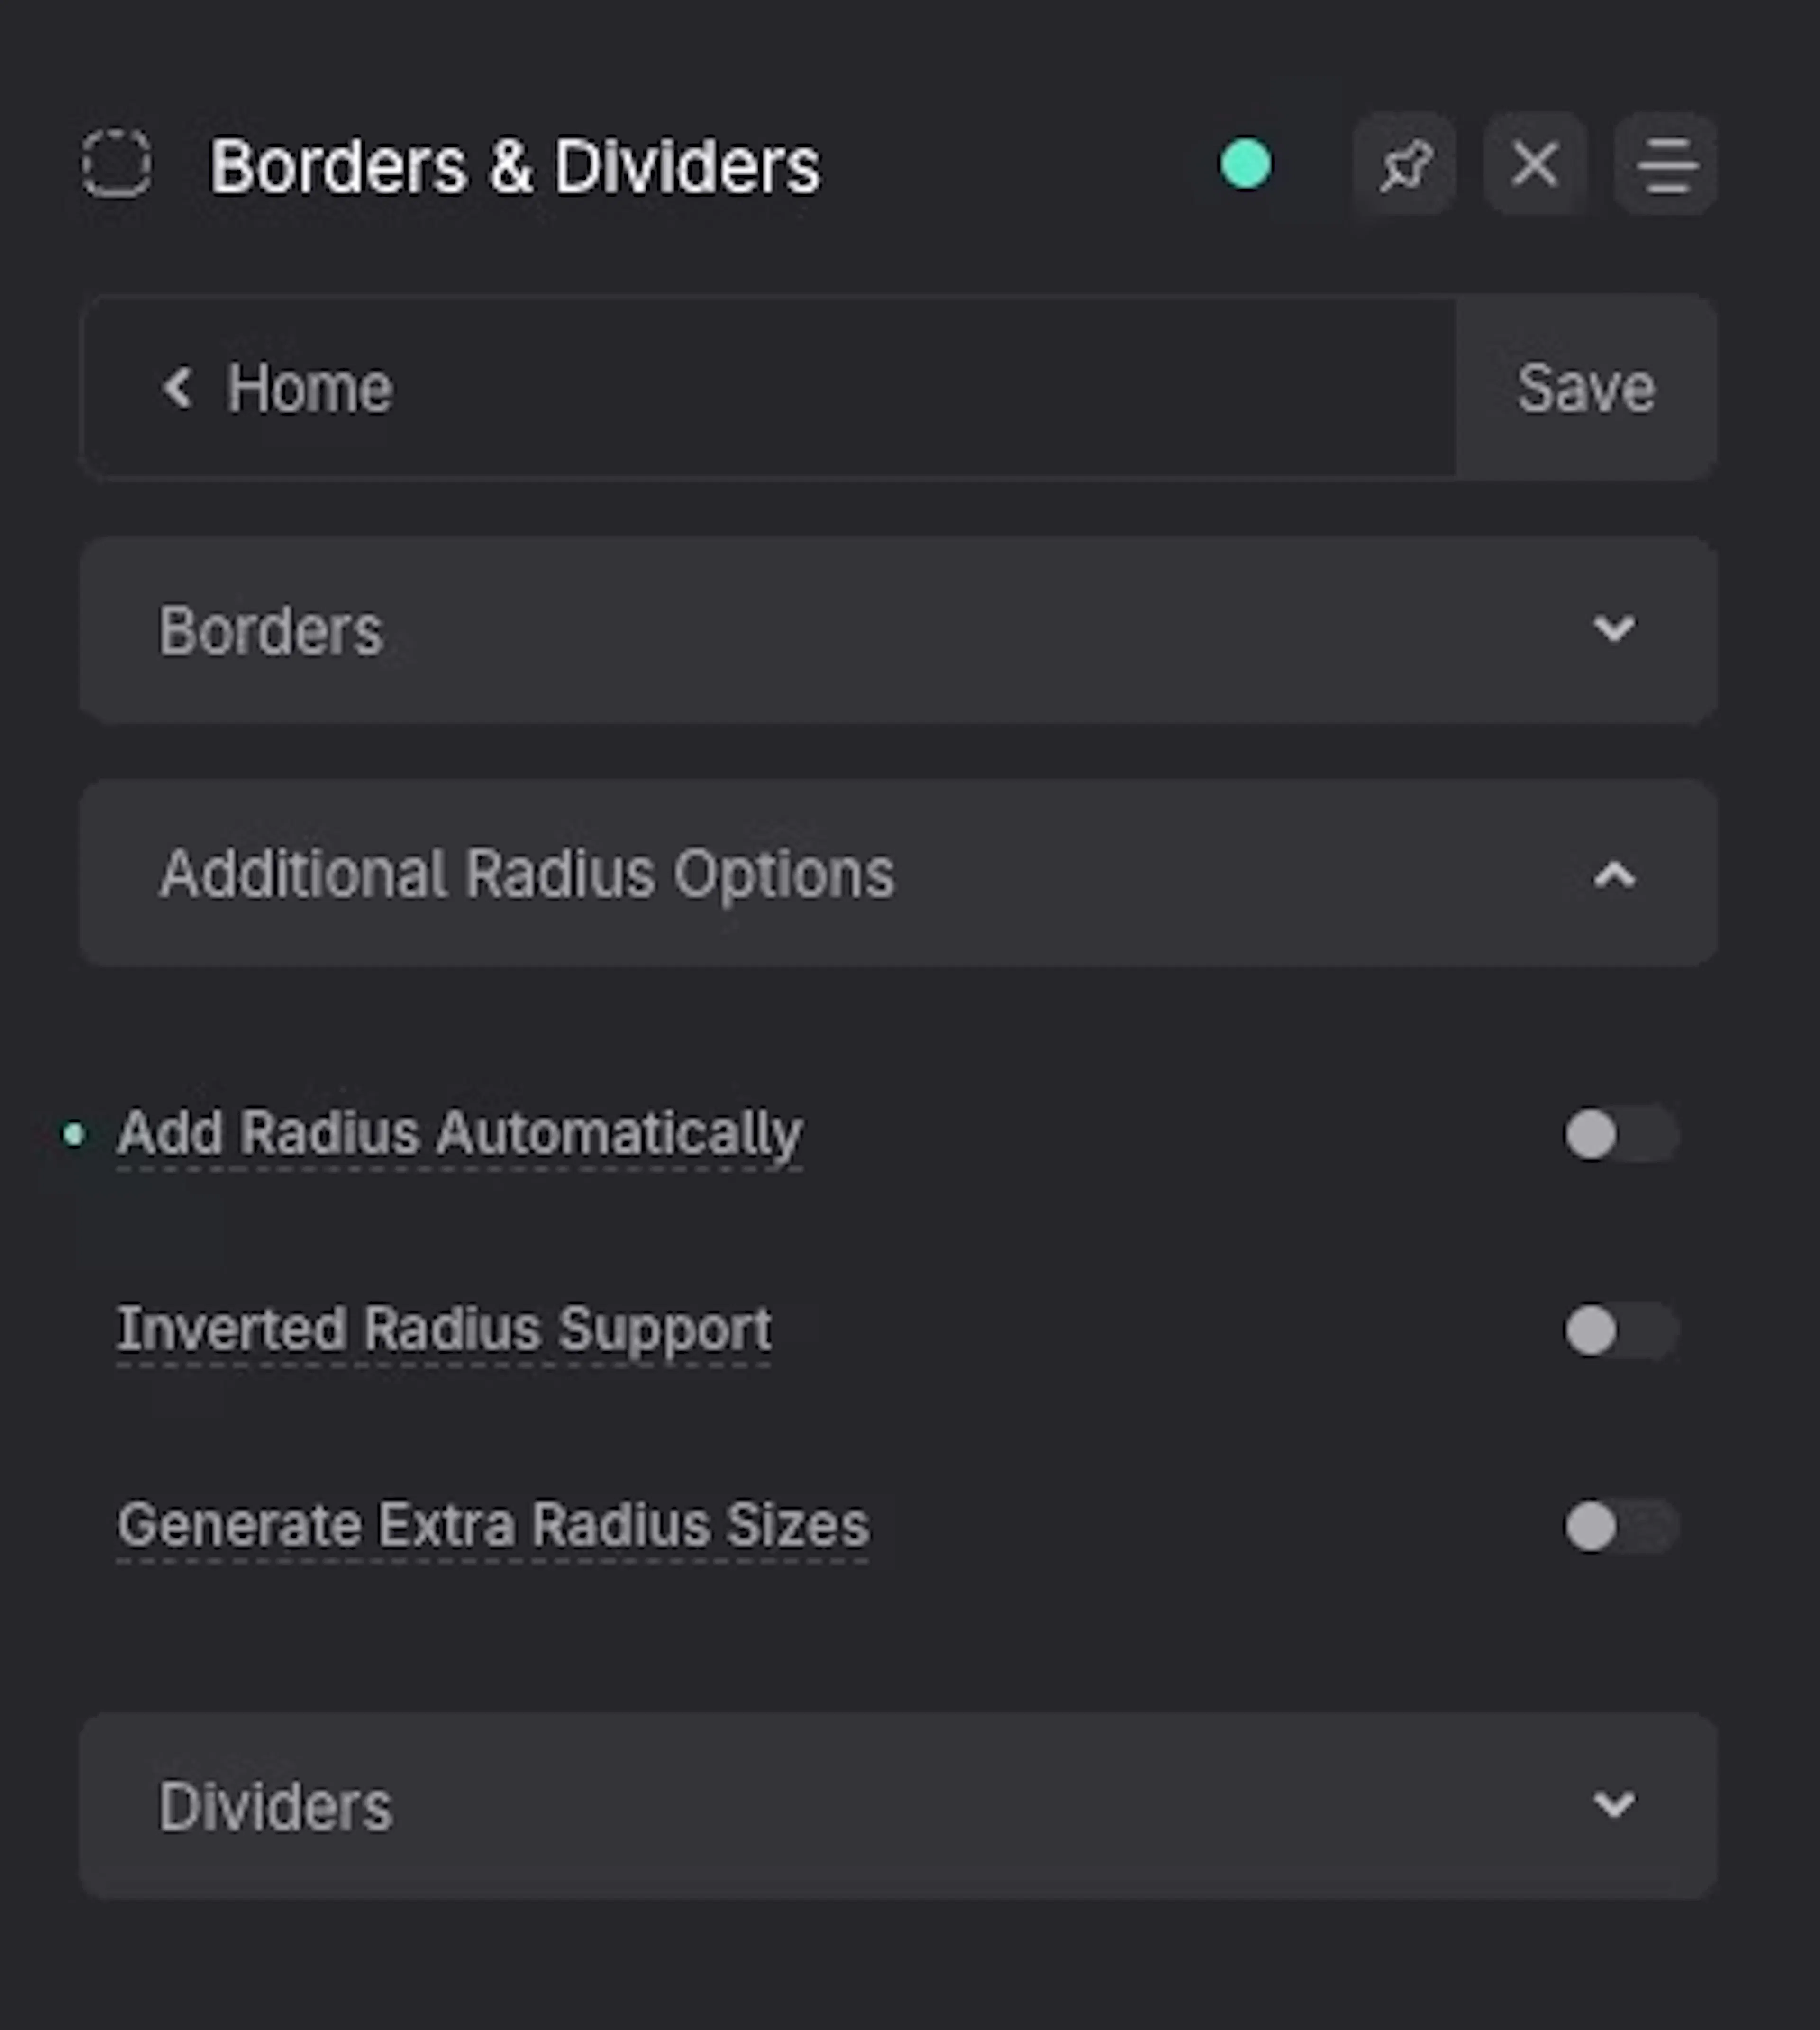Image resolution: width=1820 pixels, height=2030 pixels.
Task: Collapse Additional Radius Options chevron
Action: tap(1613, 875)
